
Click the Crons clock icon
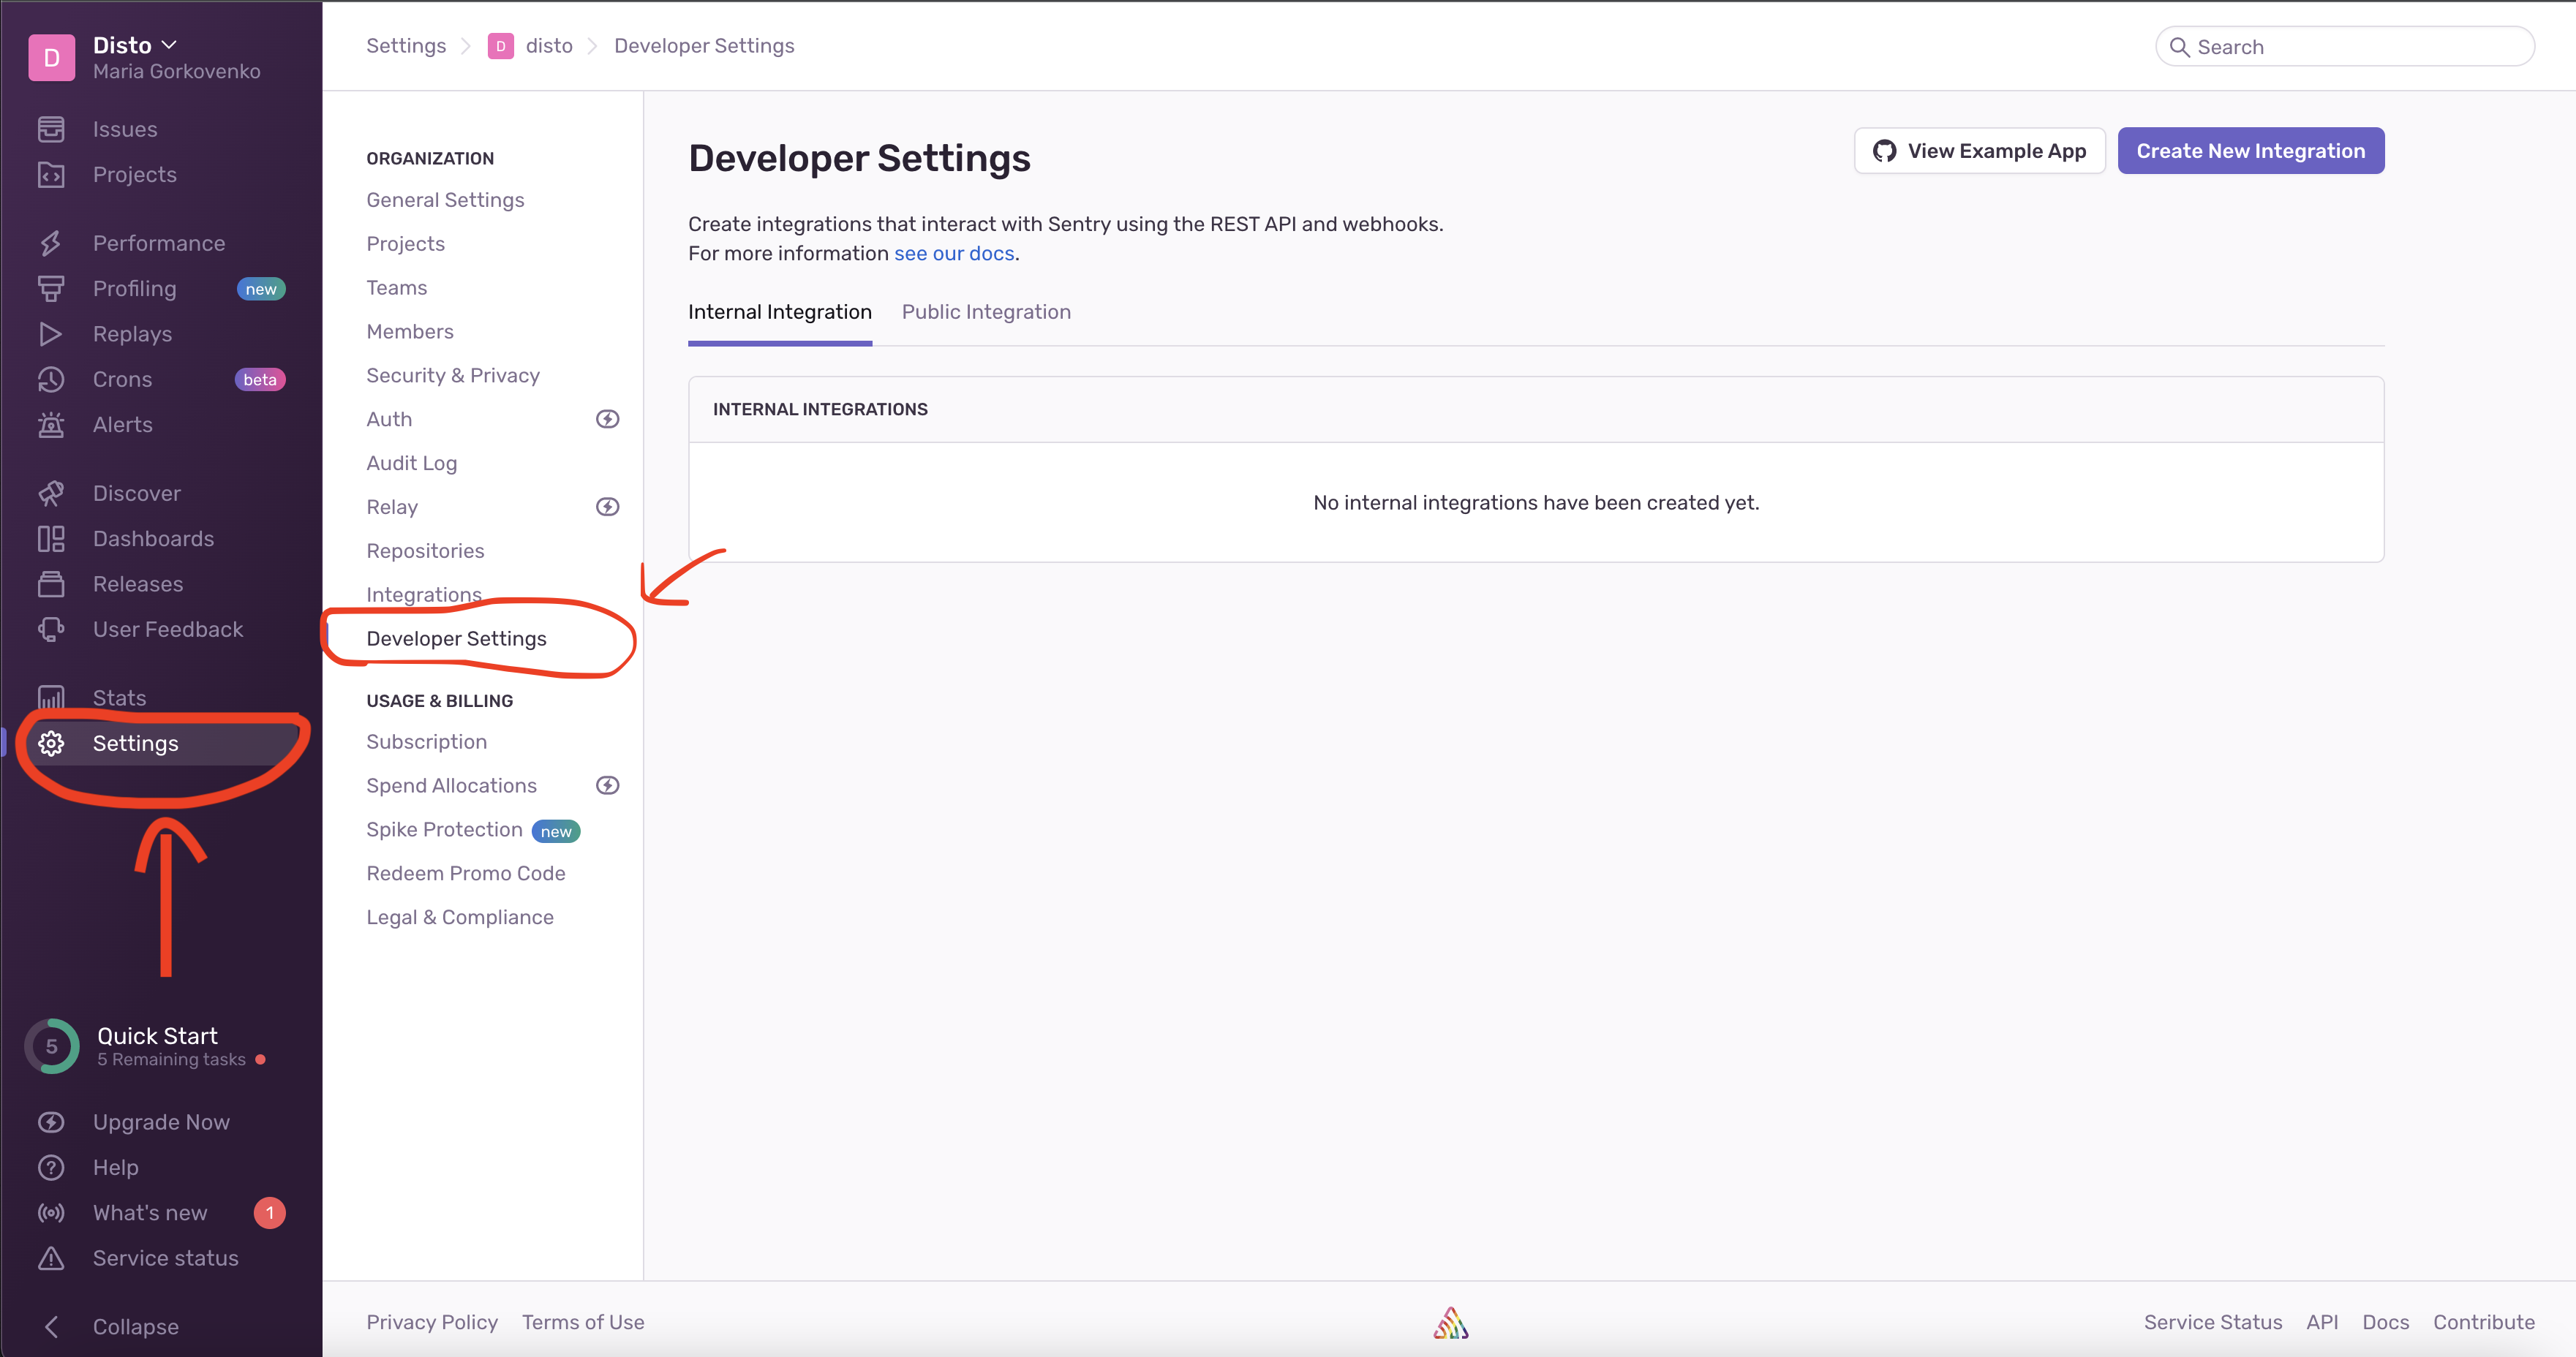51,379
